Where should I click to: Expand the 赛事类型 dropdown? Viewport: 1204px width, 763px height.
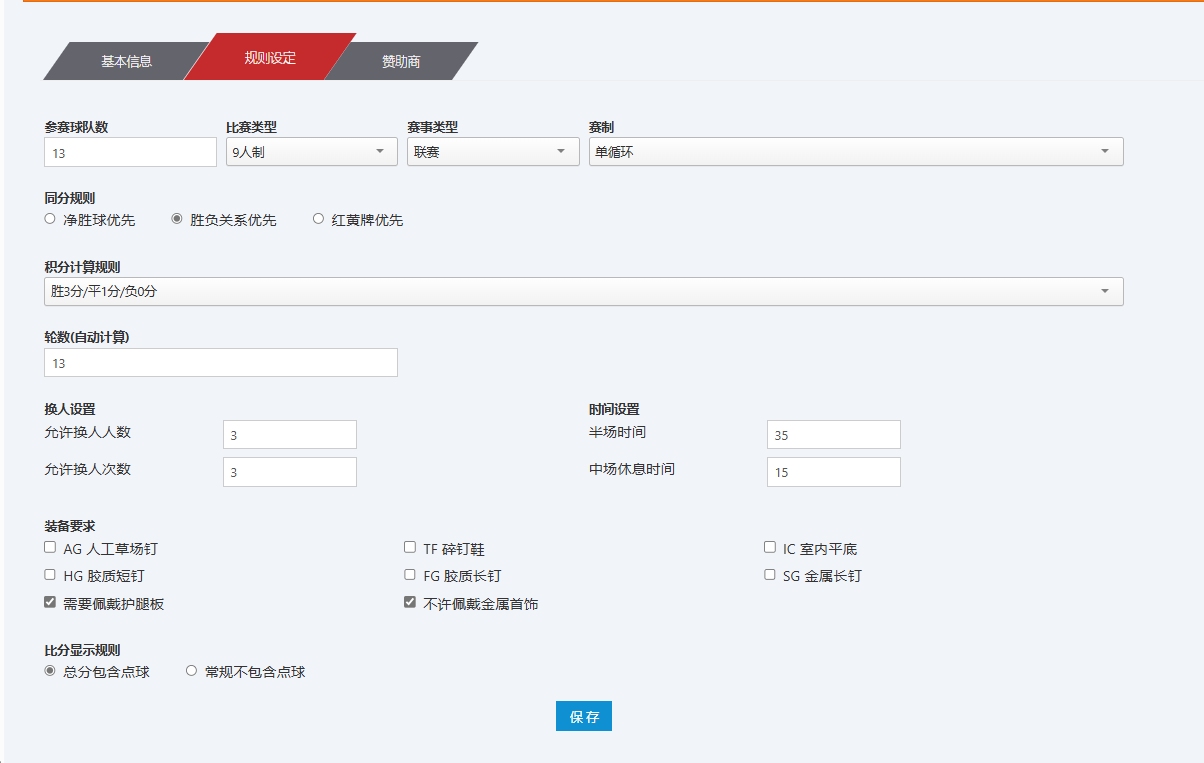[x=492, y=152]
